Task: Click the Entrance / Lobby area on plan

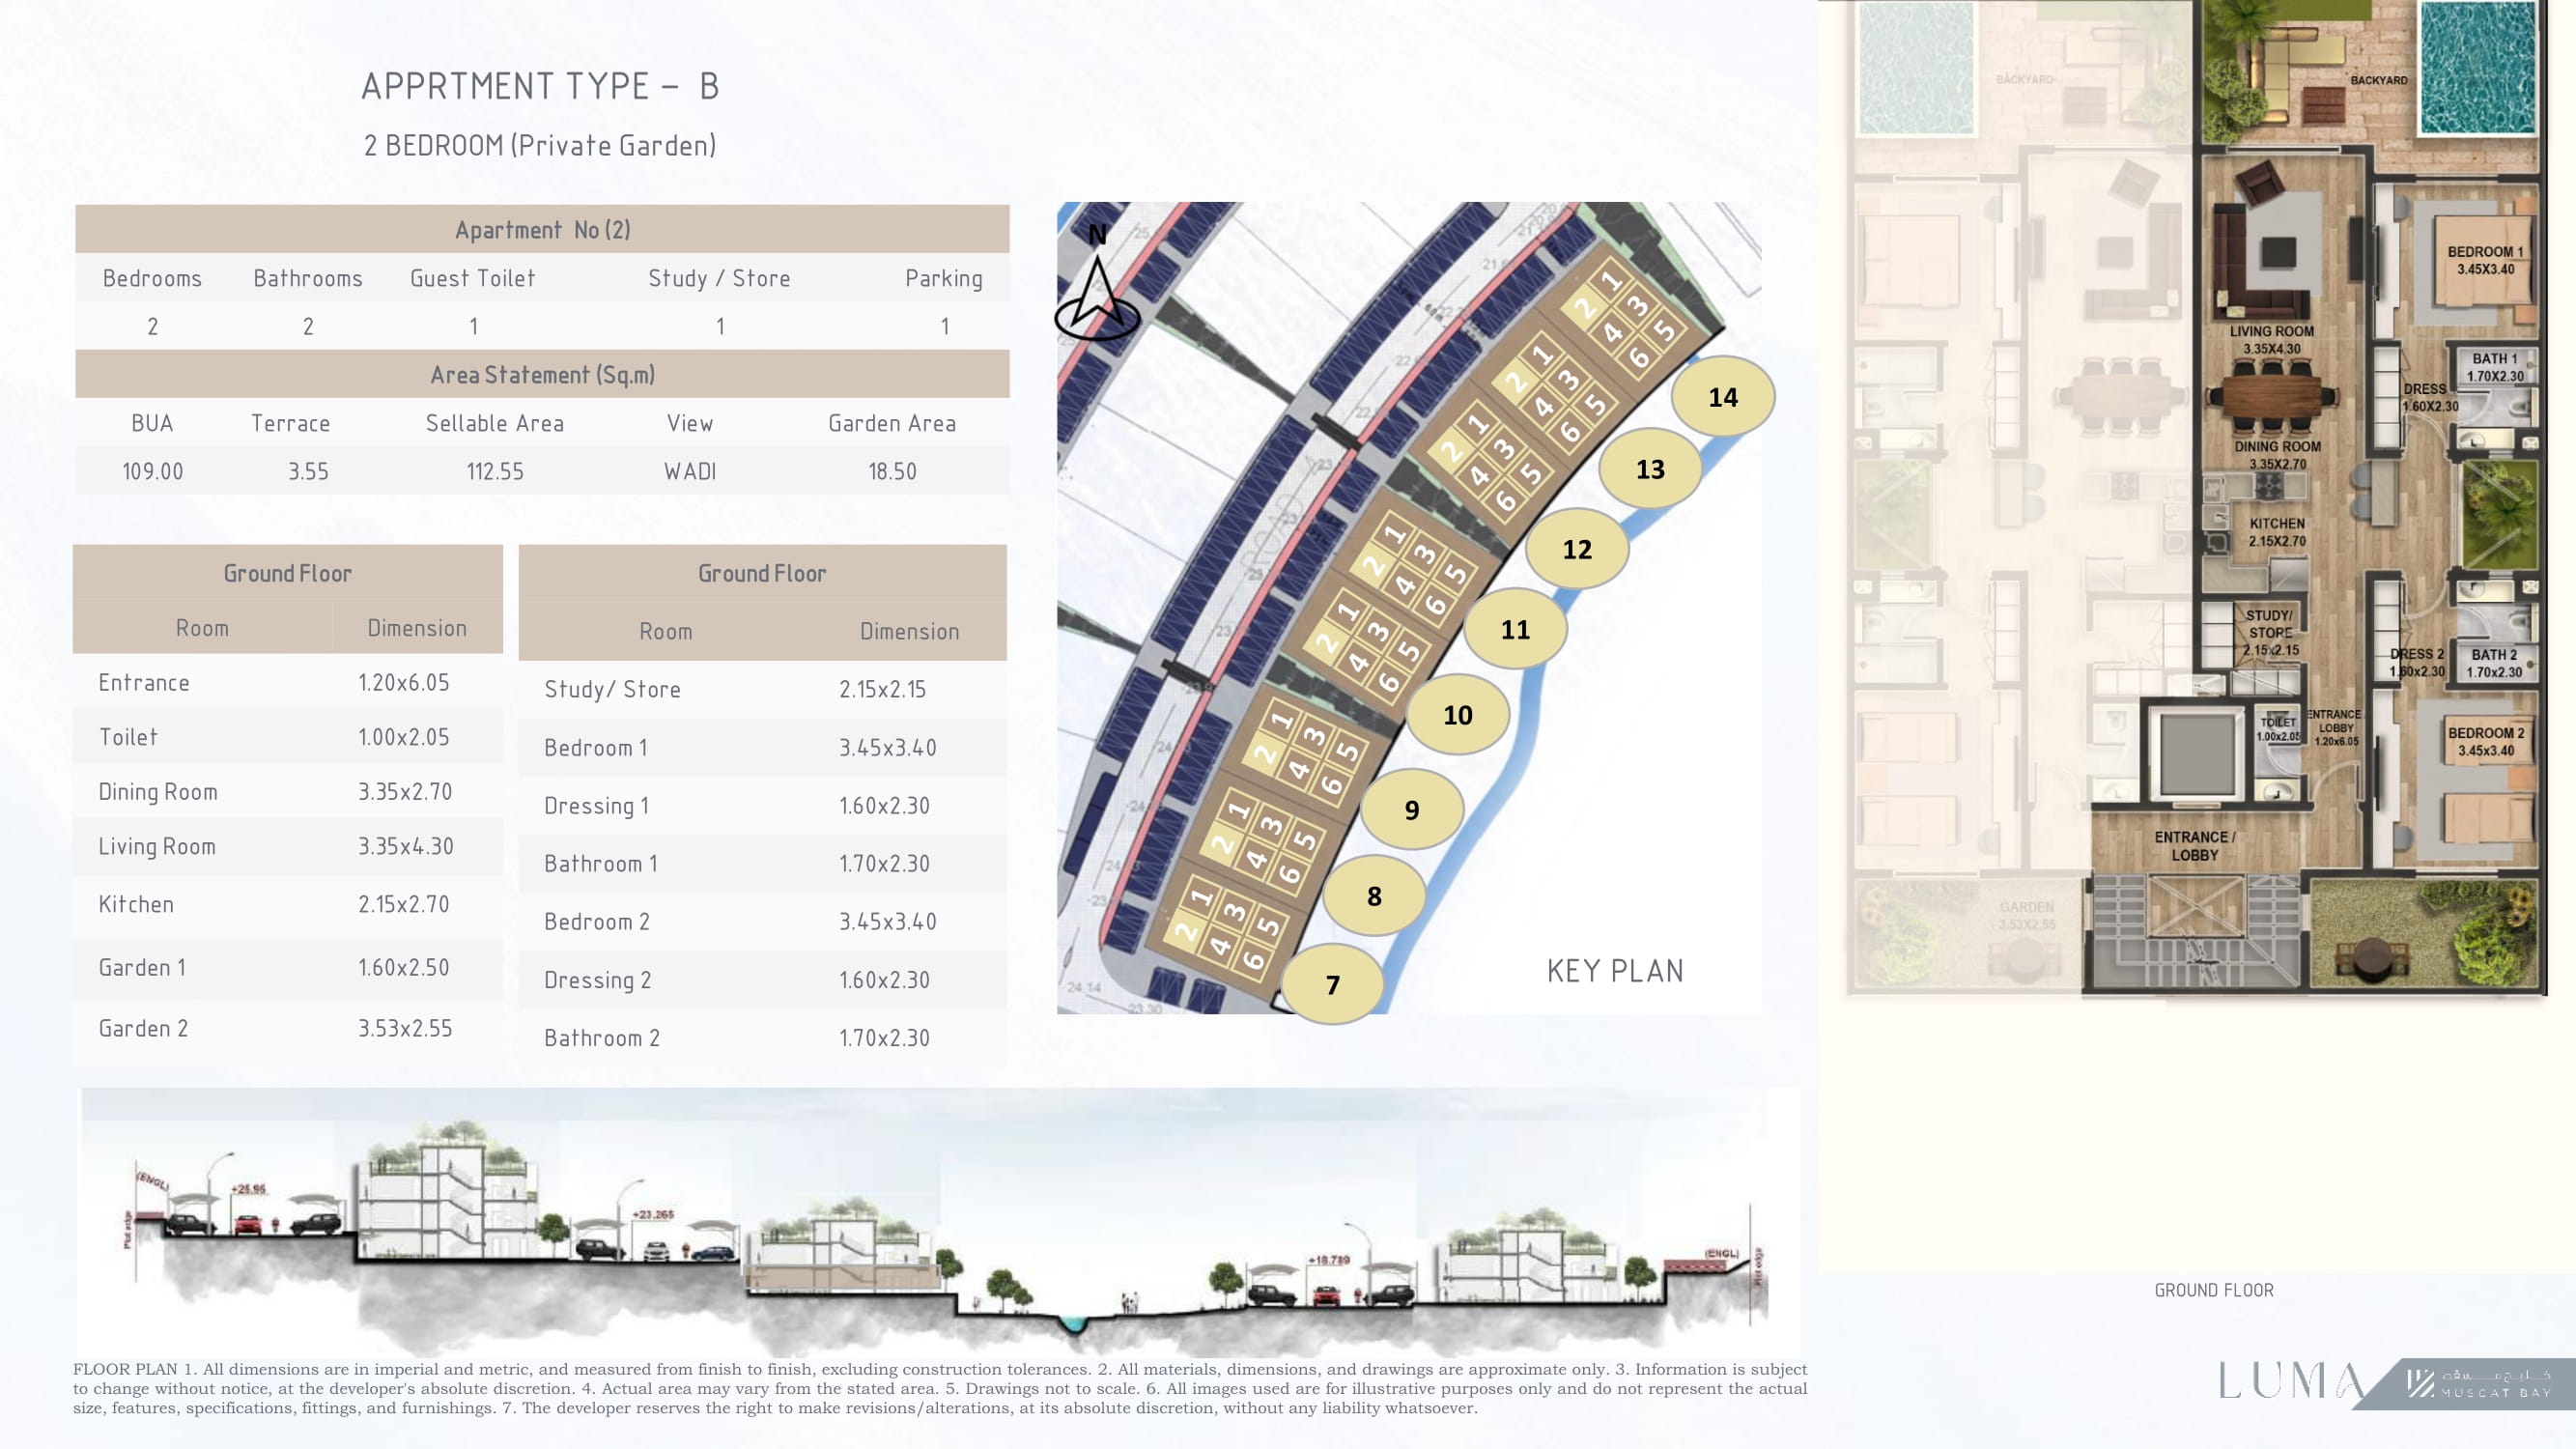Action: [x=2194, y=846]
